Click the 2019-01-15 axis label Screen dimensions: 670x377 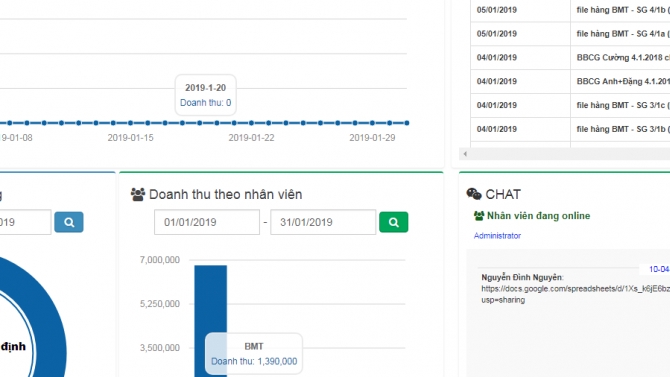130,138
